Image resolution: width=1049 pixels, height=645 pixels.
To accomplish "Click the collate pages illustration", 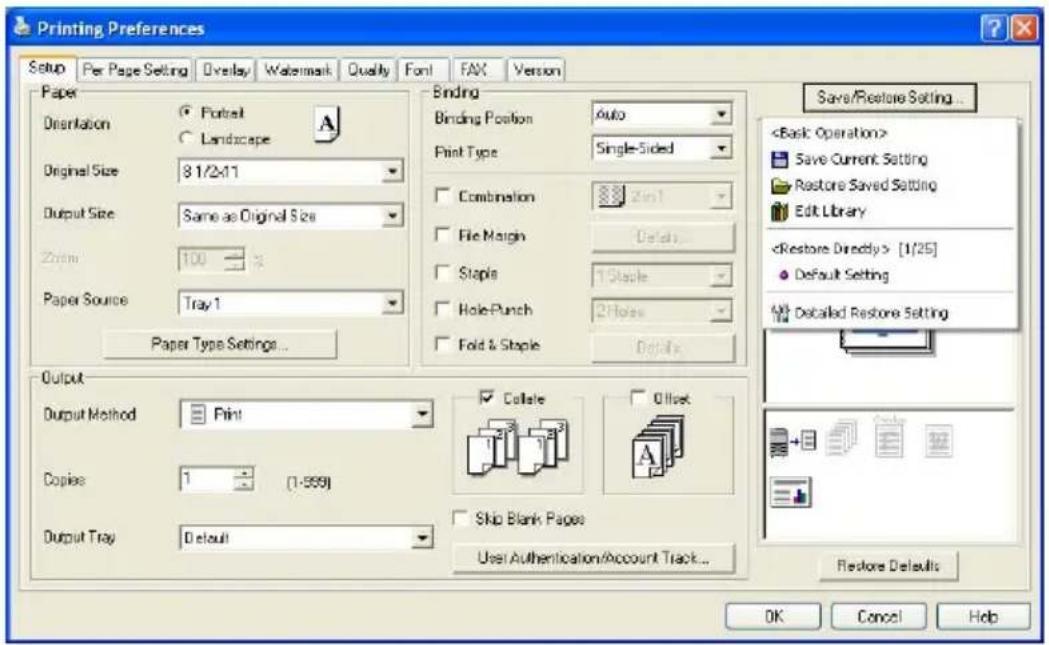I will pyautogui.click(x=518, y=446).
